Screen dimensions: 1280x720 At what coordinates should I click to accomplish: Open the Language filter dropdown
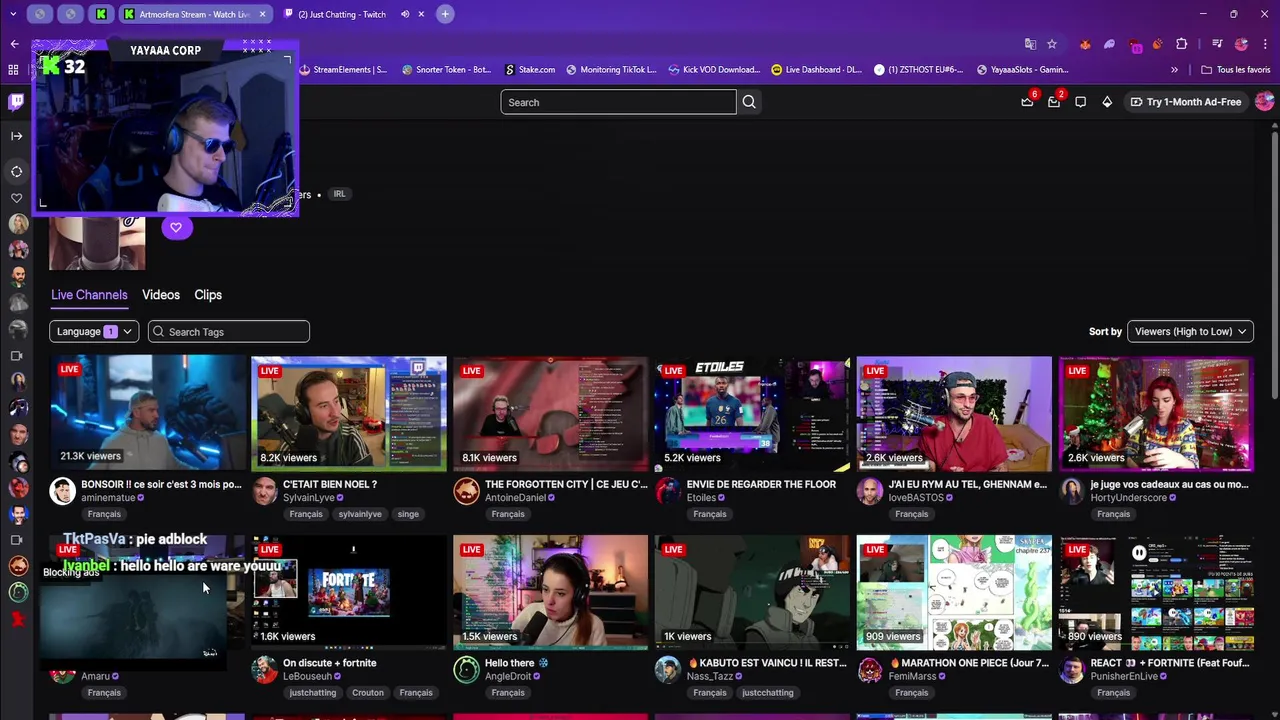94,331
